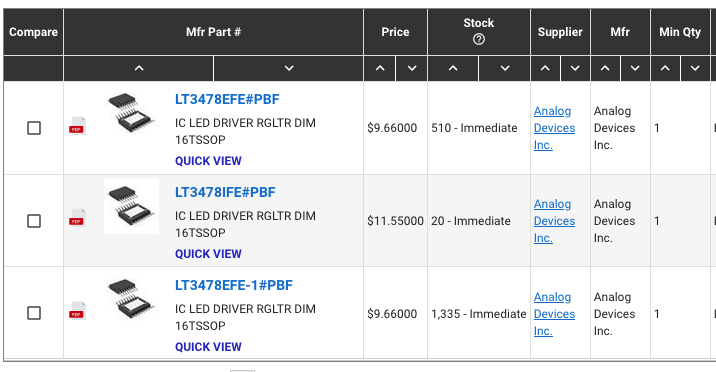Open LT3478IFE#PBF part link
Viewport: 716px width, 372px height.
tap(225, 192)
